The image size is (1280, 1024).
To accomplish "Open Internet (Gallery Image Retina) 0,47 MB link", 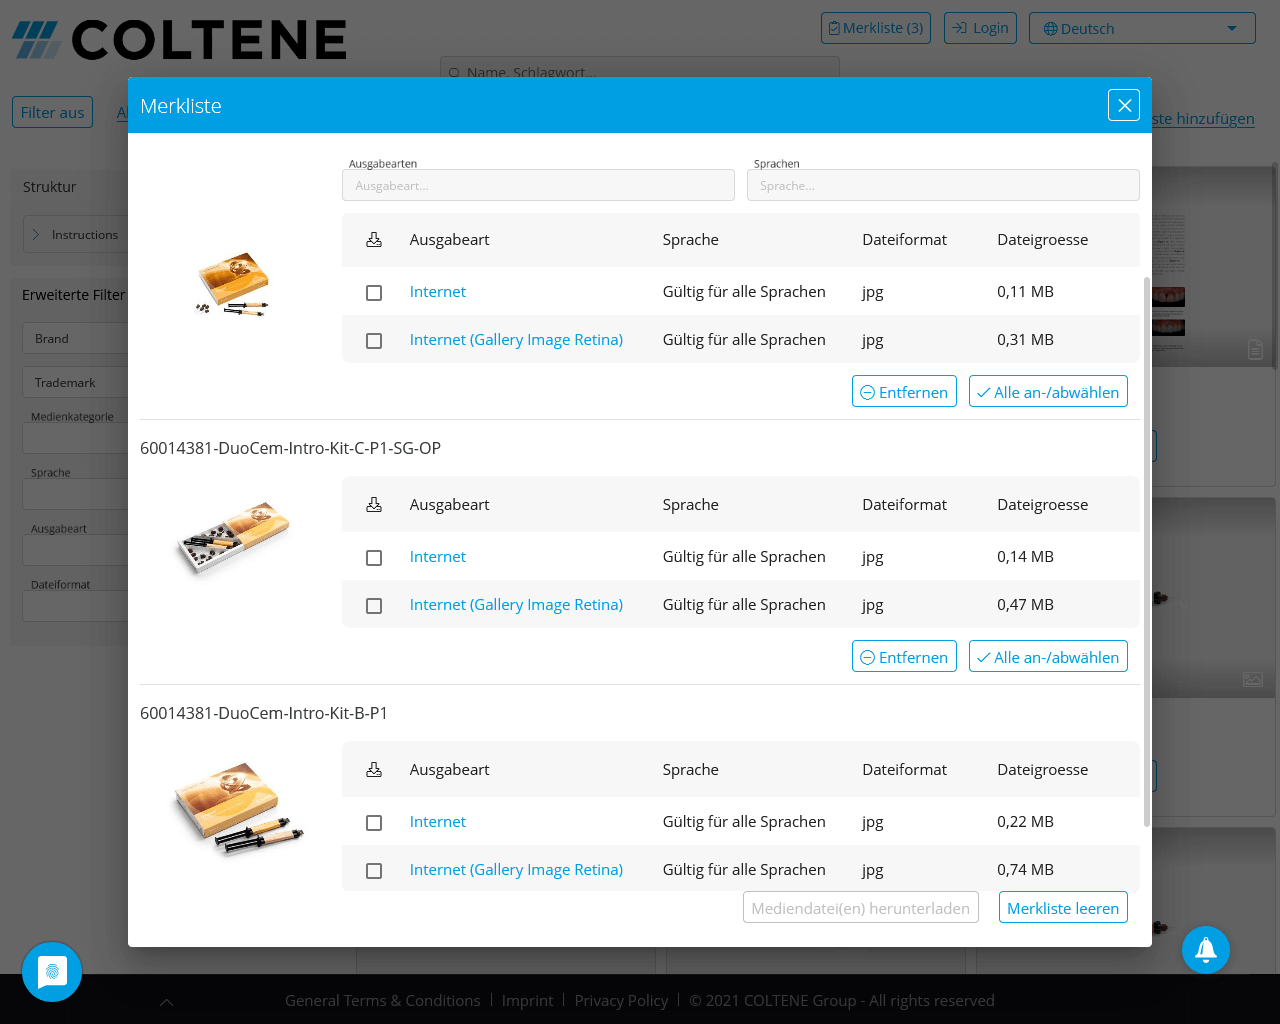I will coord(516,605).
